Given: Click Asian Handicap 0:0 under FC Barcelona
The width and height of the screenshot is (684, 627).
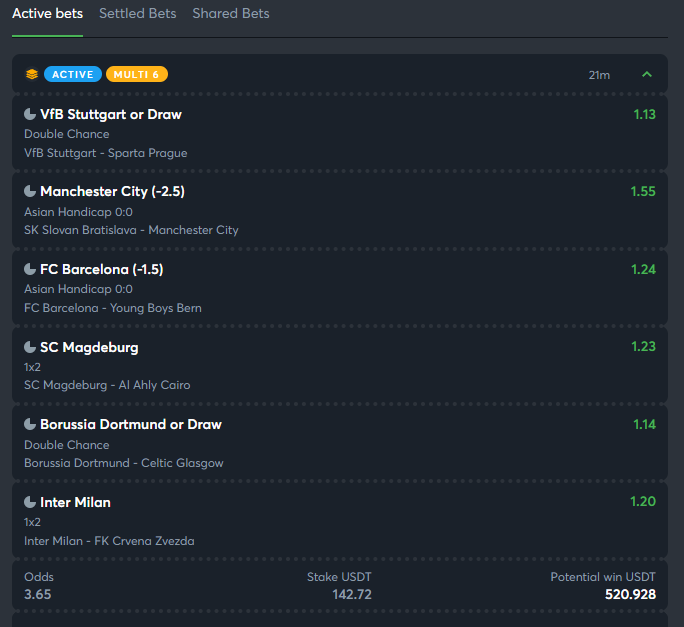Looking at the screenshot, I should [x=79, y=289].
